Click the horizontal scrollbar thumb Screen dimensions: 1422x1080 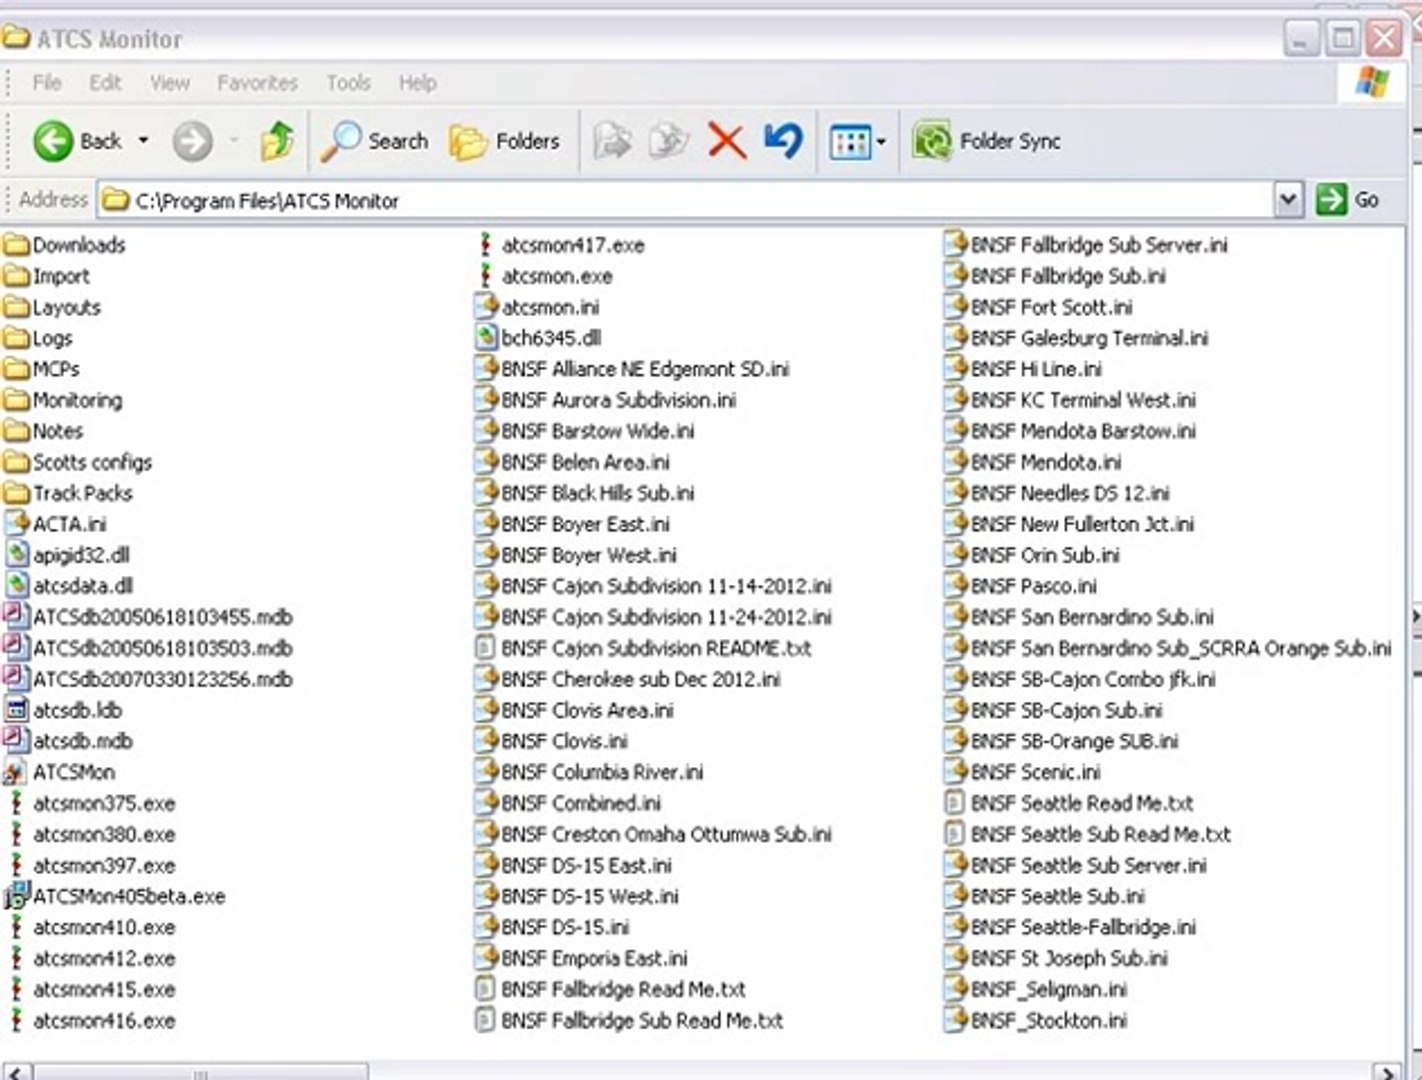(x=200, y=1072)
